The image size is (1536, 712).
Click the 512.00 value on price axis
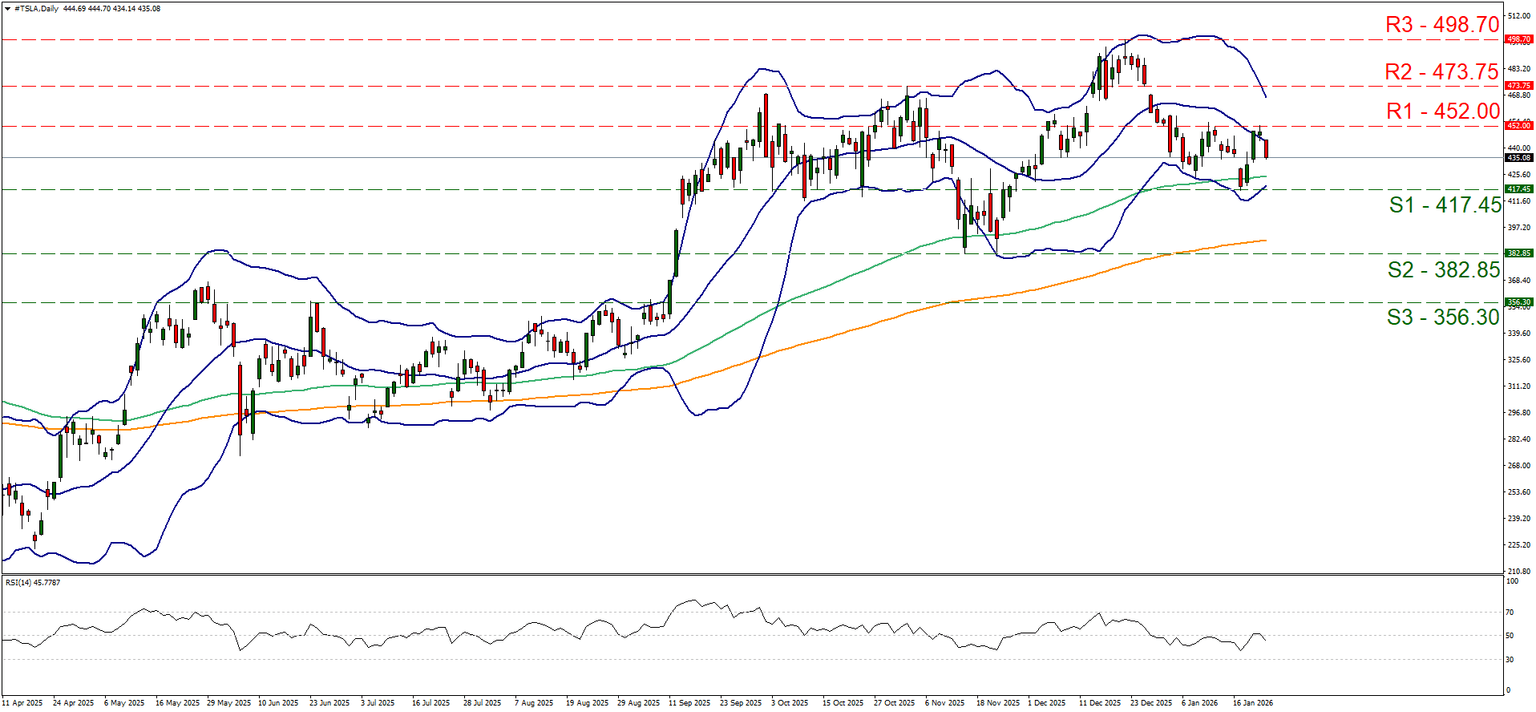[1519, 15]
